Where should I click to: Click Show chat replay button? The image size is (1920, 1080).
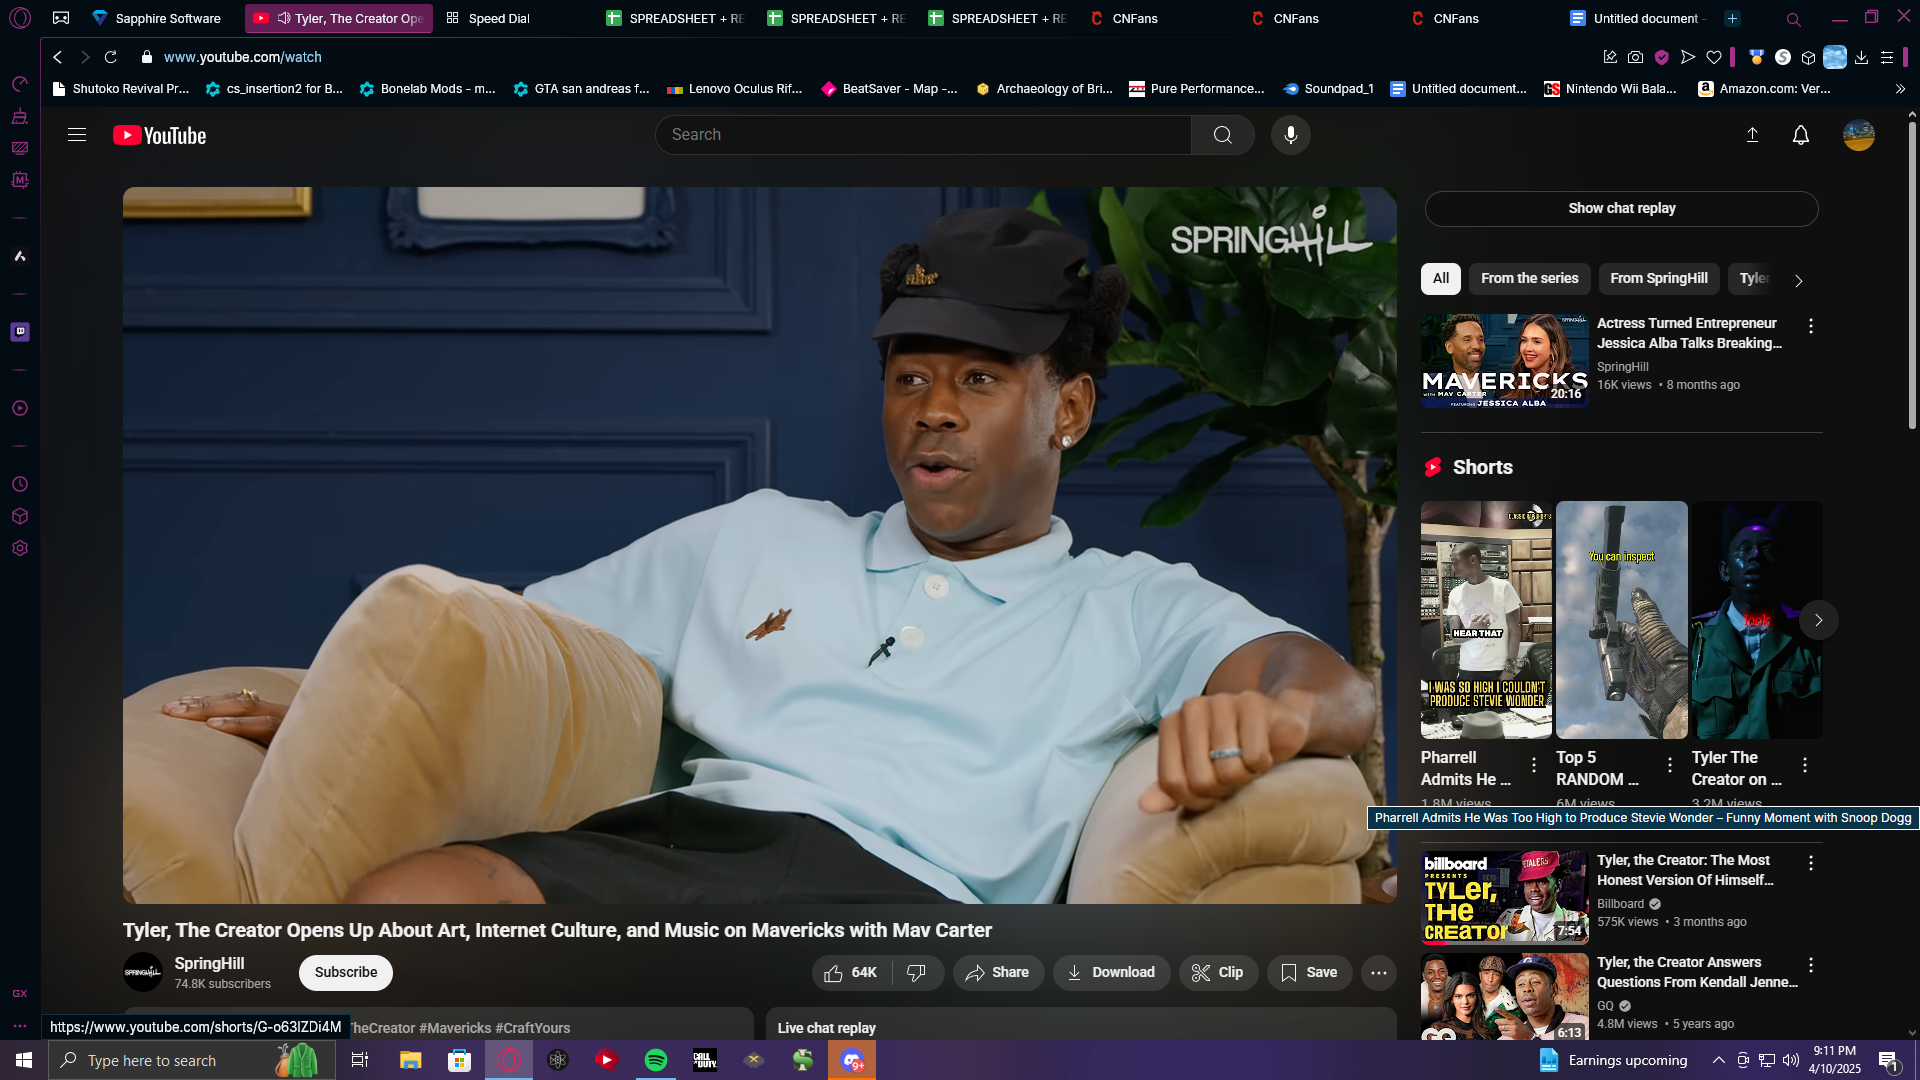coord(1621,208)
